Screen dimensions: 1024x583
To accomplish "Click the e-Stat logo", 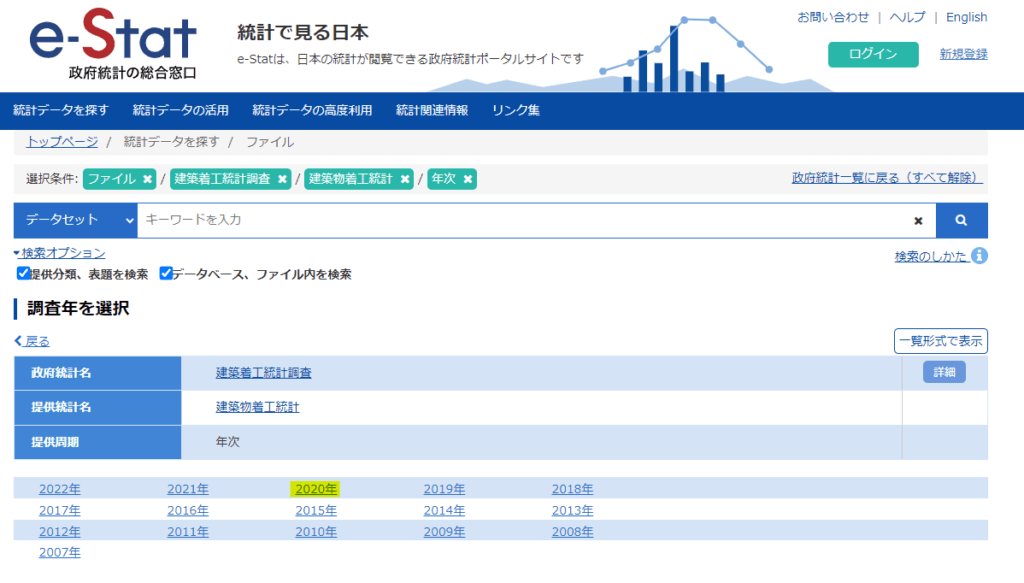I will point(112,44).
